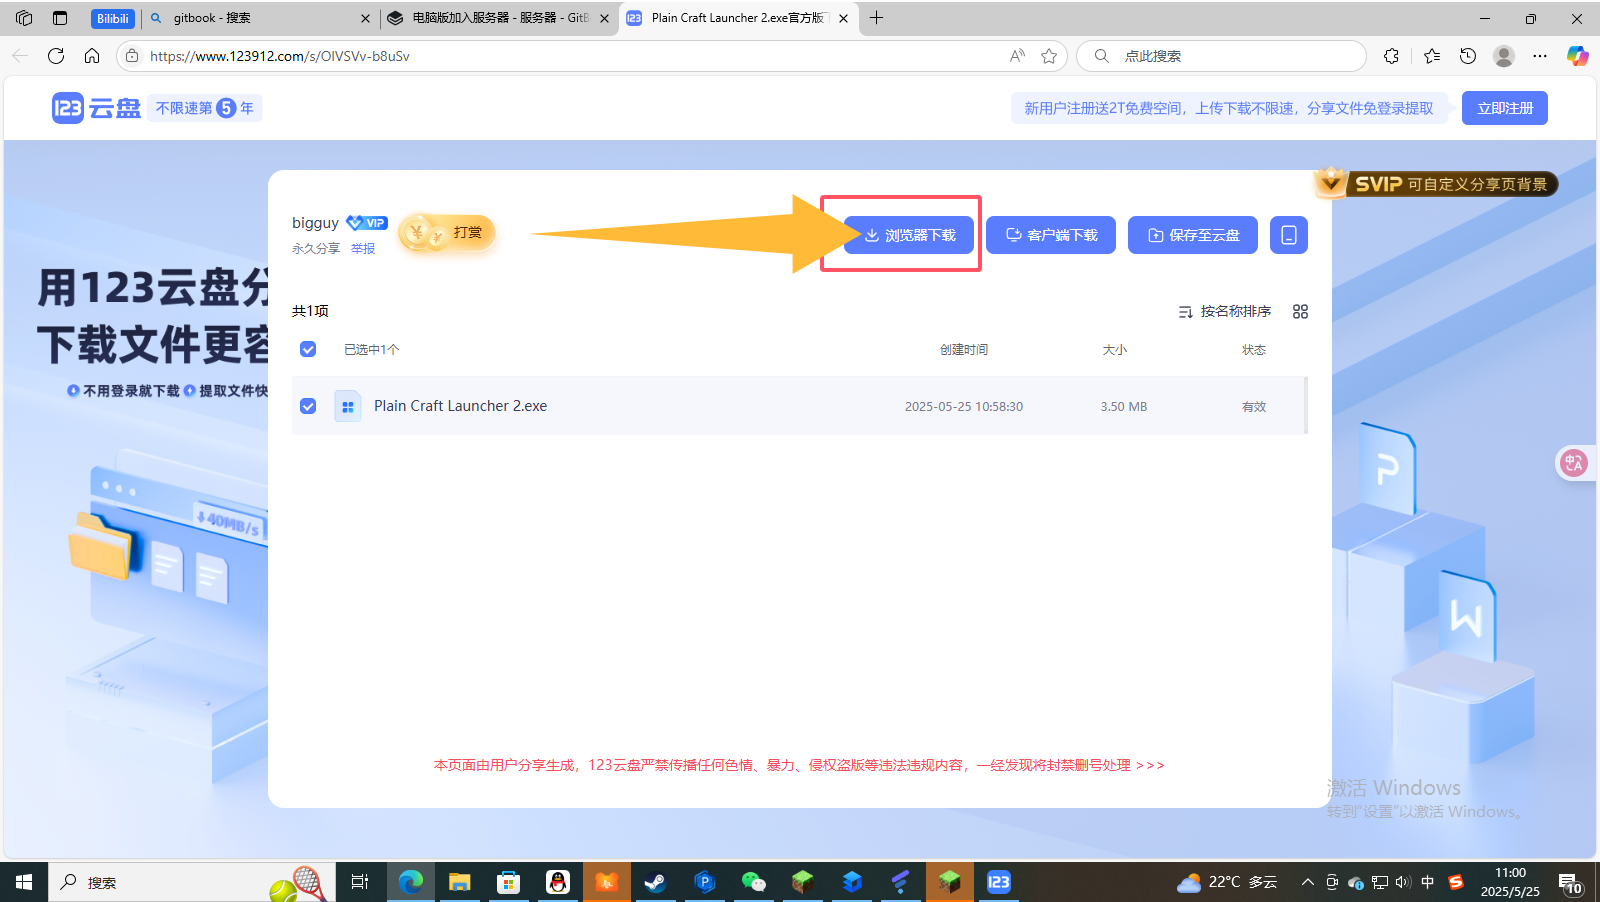Open WeChat from the taskbar
Screen dimensions: 1600x902
(x=754, y=882)
